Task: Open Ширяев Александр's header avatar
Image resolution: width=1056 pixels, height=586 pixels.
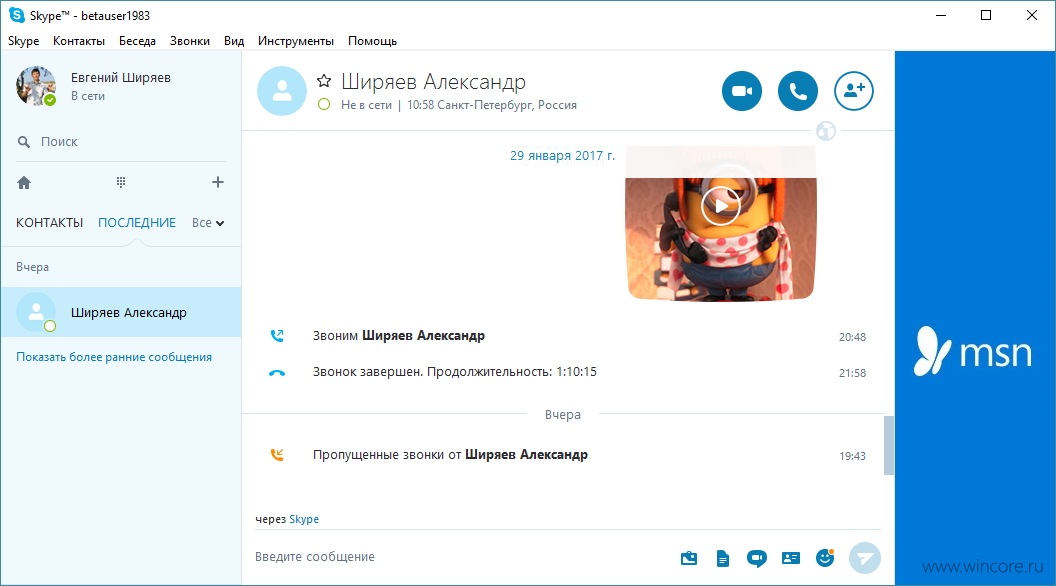Action: (282, 90)
